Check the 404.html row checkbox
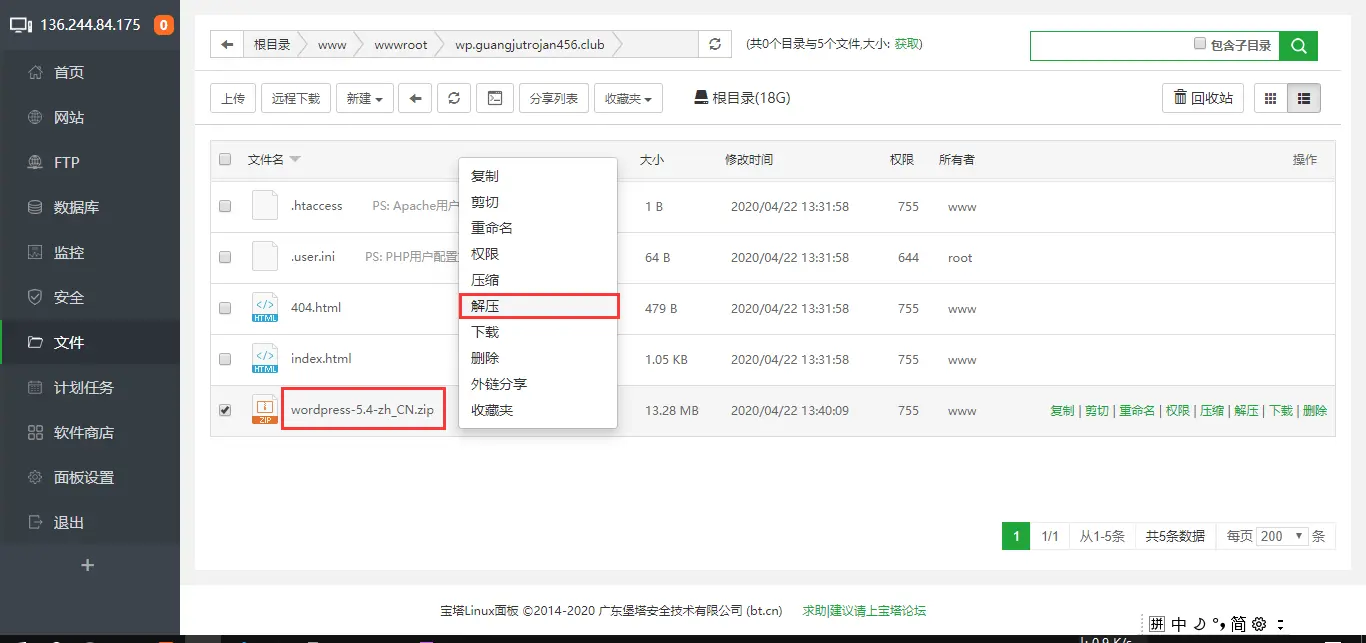Screen dimensions: 1366x643 point(225,308)
